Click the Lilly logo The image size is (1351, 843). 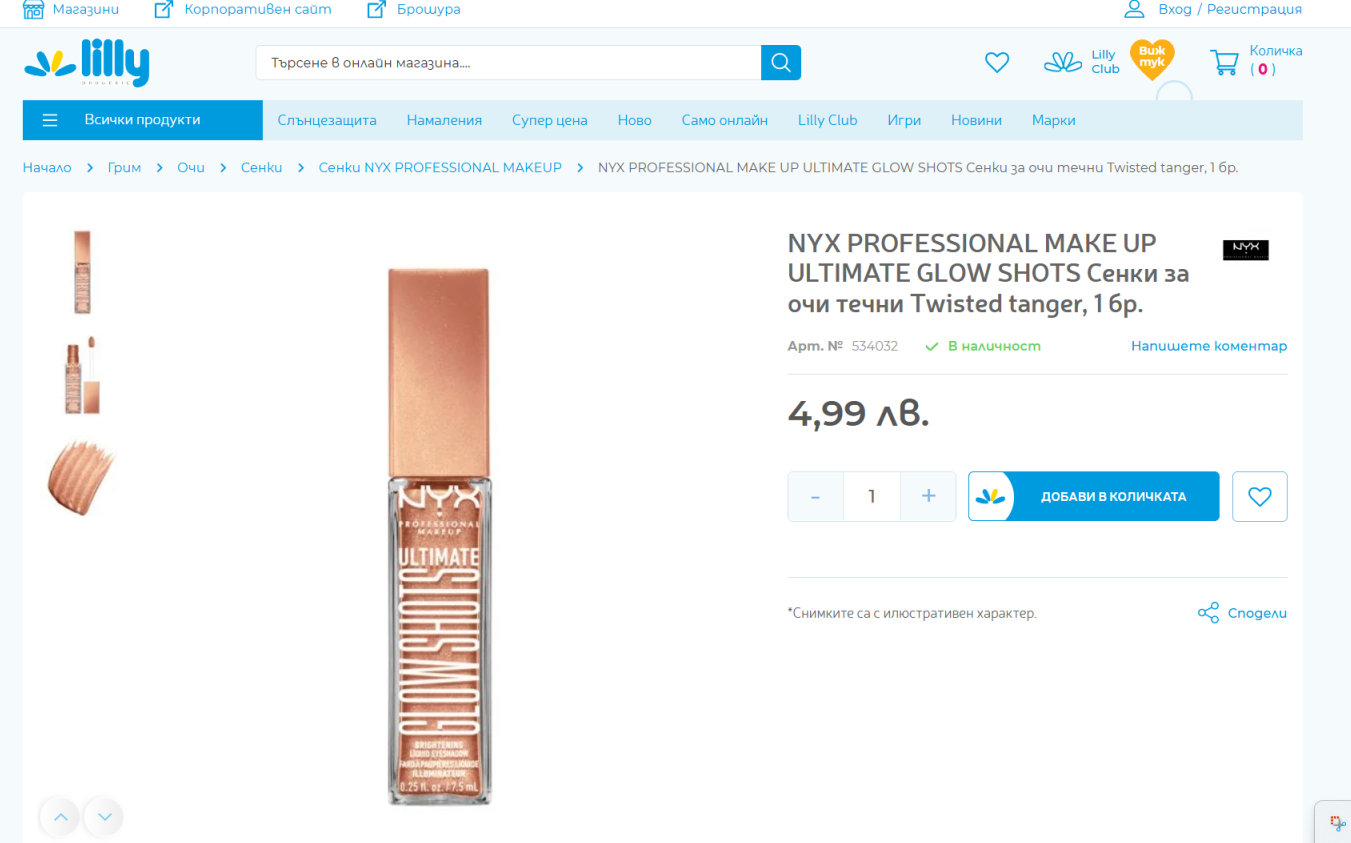click(x=86, y=63)
